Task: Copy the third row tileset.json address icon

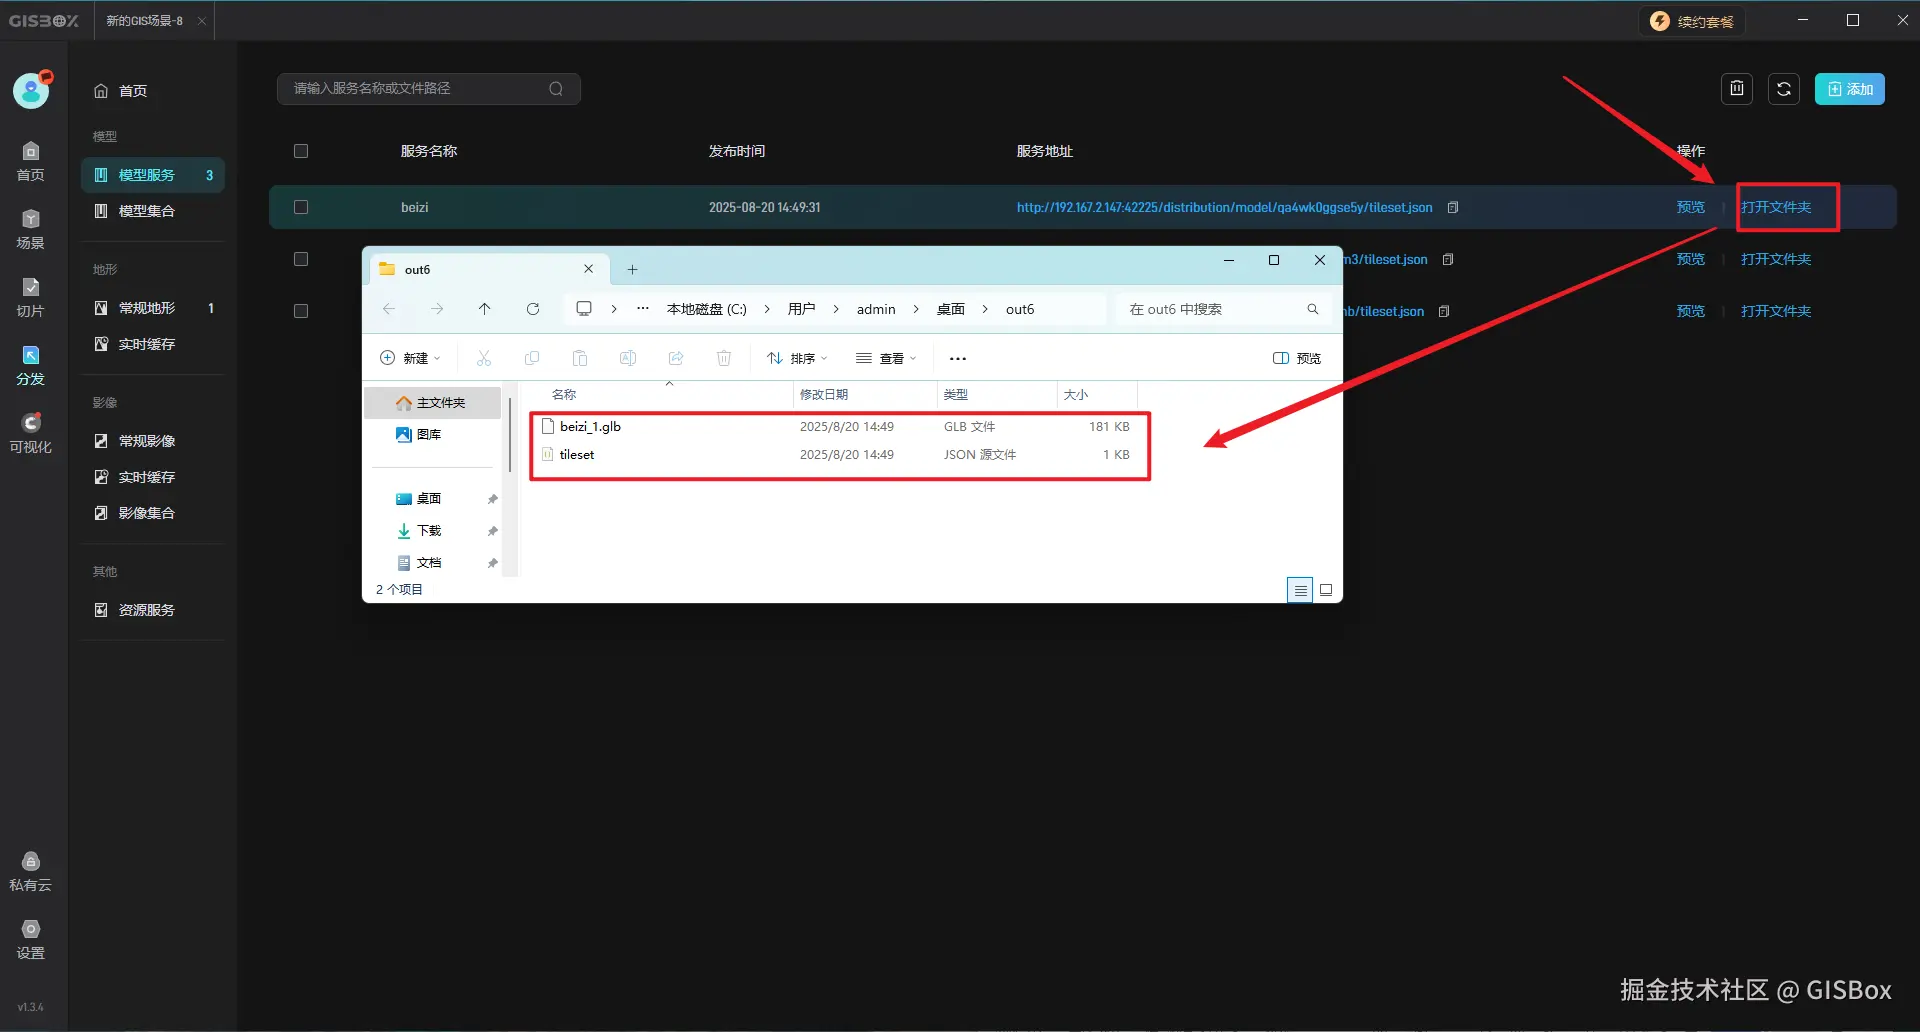Action: coord(1444,311)
